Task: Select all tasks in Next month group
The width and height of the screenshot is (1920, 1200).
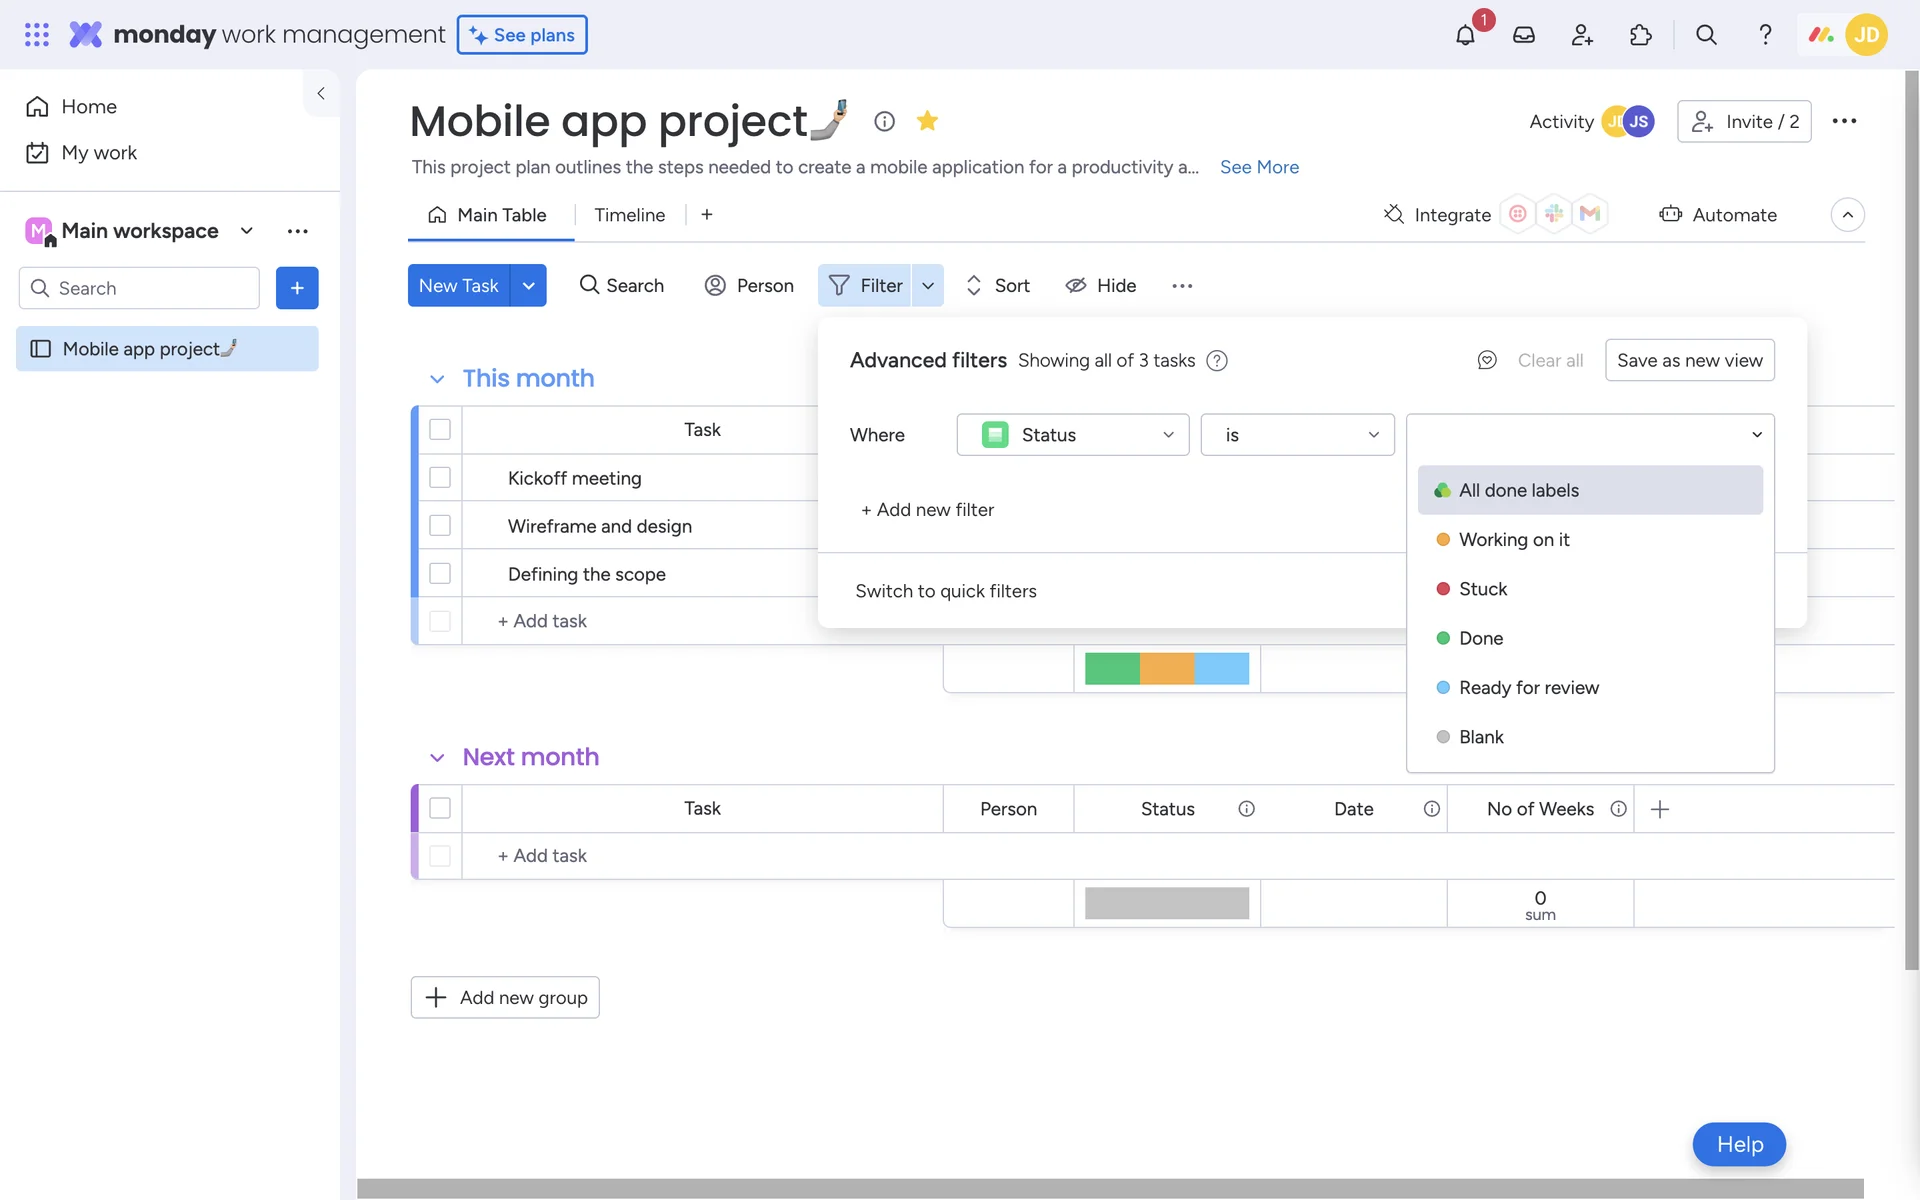Action: (x=440, y=808)
